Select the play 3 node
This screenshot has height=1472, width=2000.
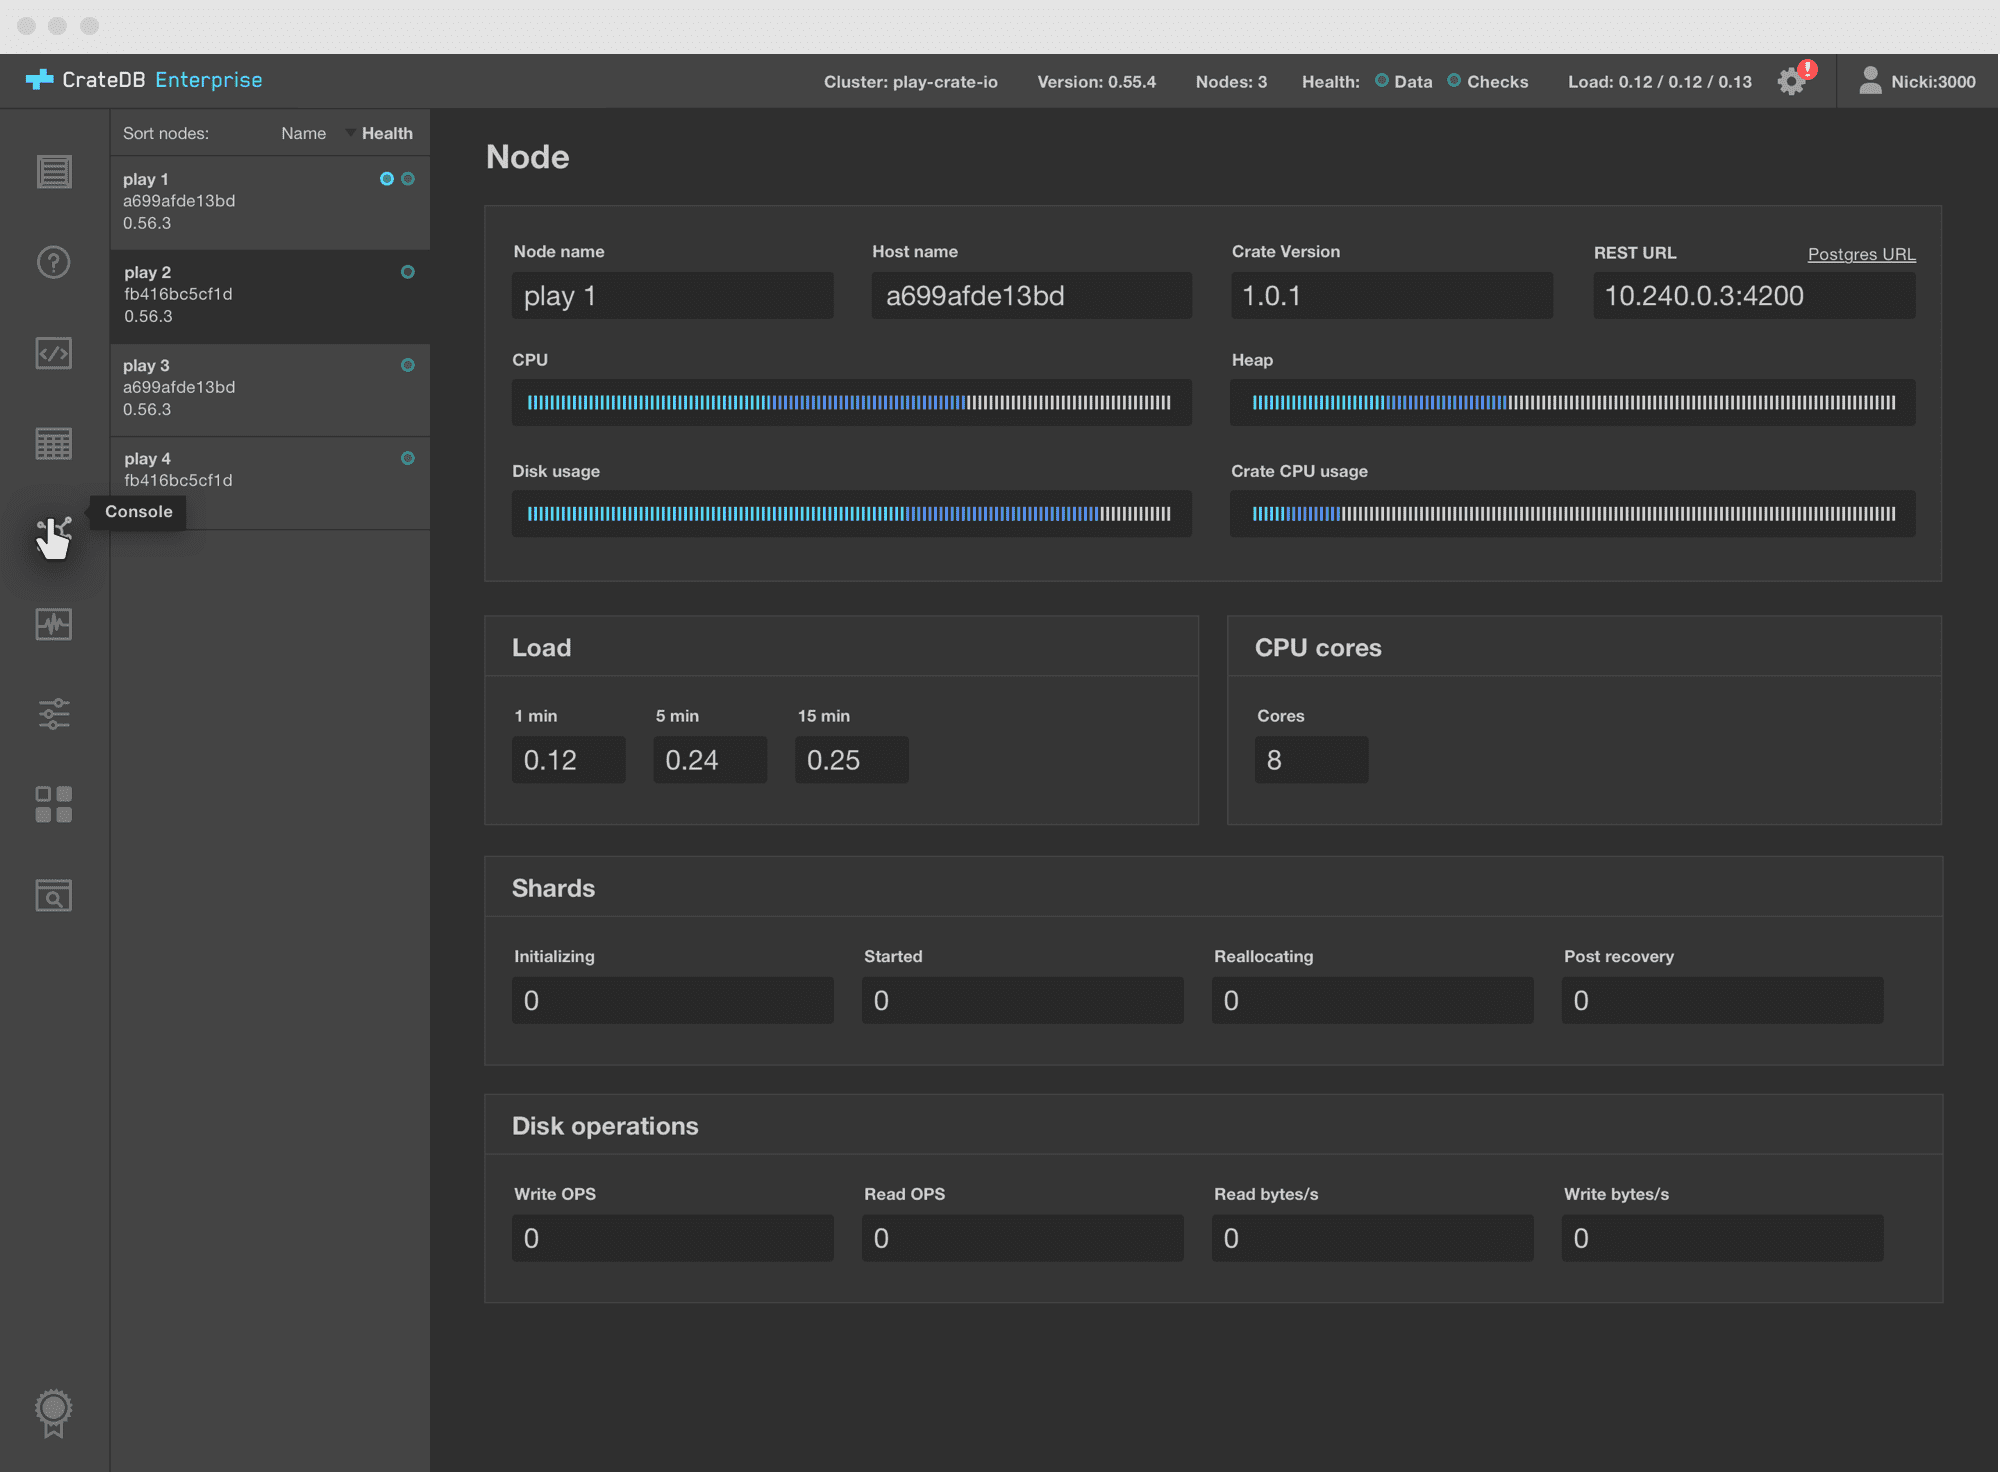(269, 388)
